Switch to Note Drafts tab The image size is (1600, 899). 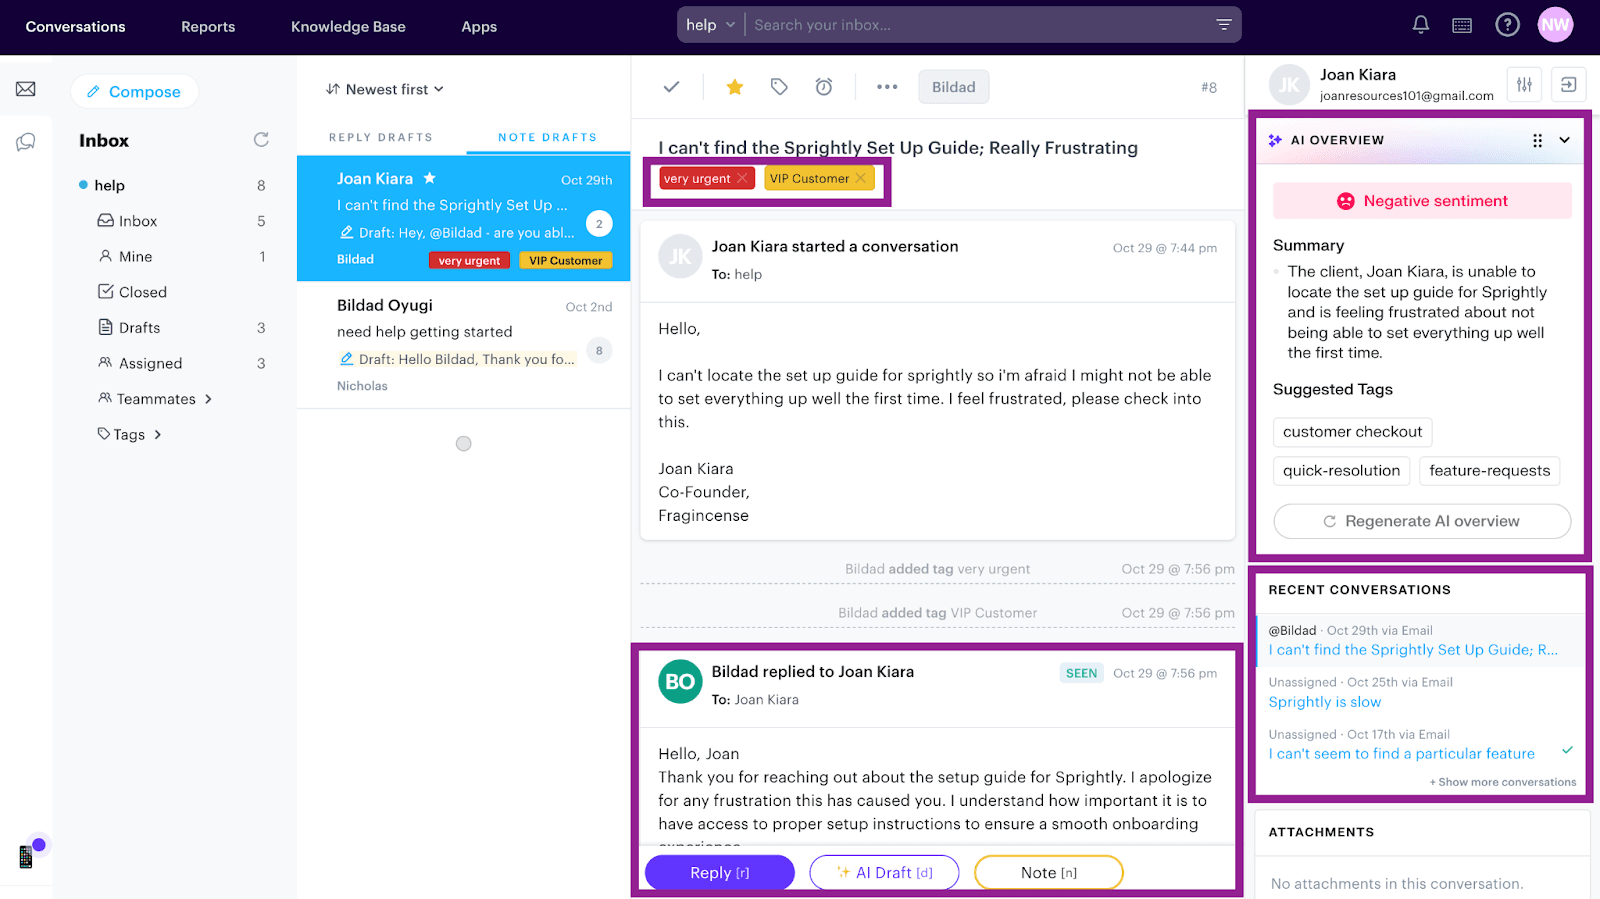pyautogui.click(x=547, y=137)
